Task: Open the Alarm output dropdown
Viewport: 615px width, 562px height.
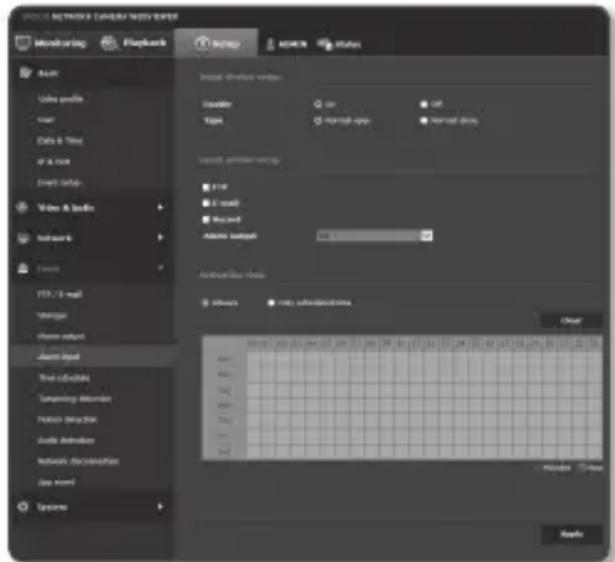Action: coord(375,236)
